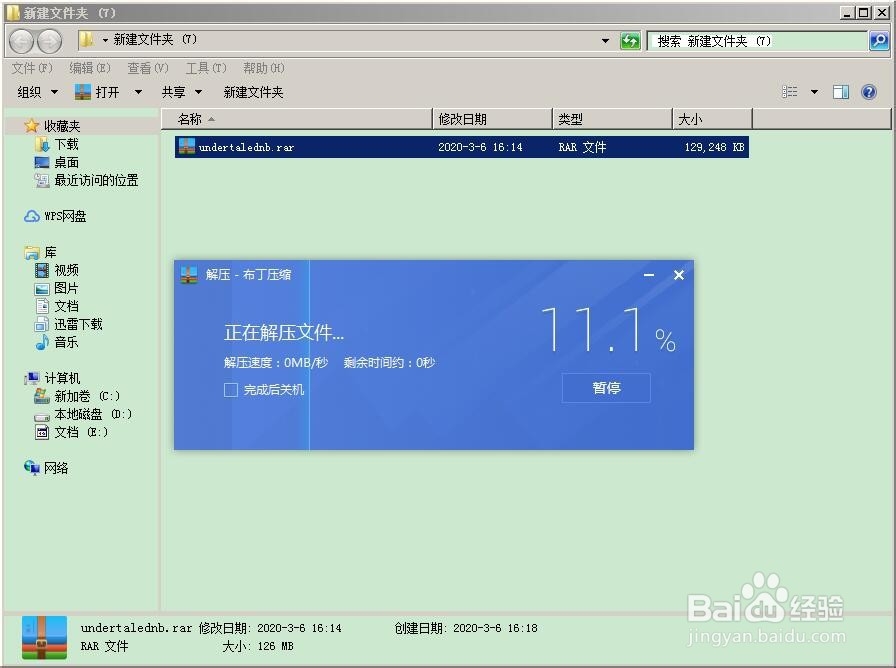
Task: Click the Forward navigation arrow button
Action: tap(49, 41)
